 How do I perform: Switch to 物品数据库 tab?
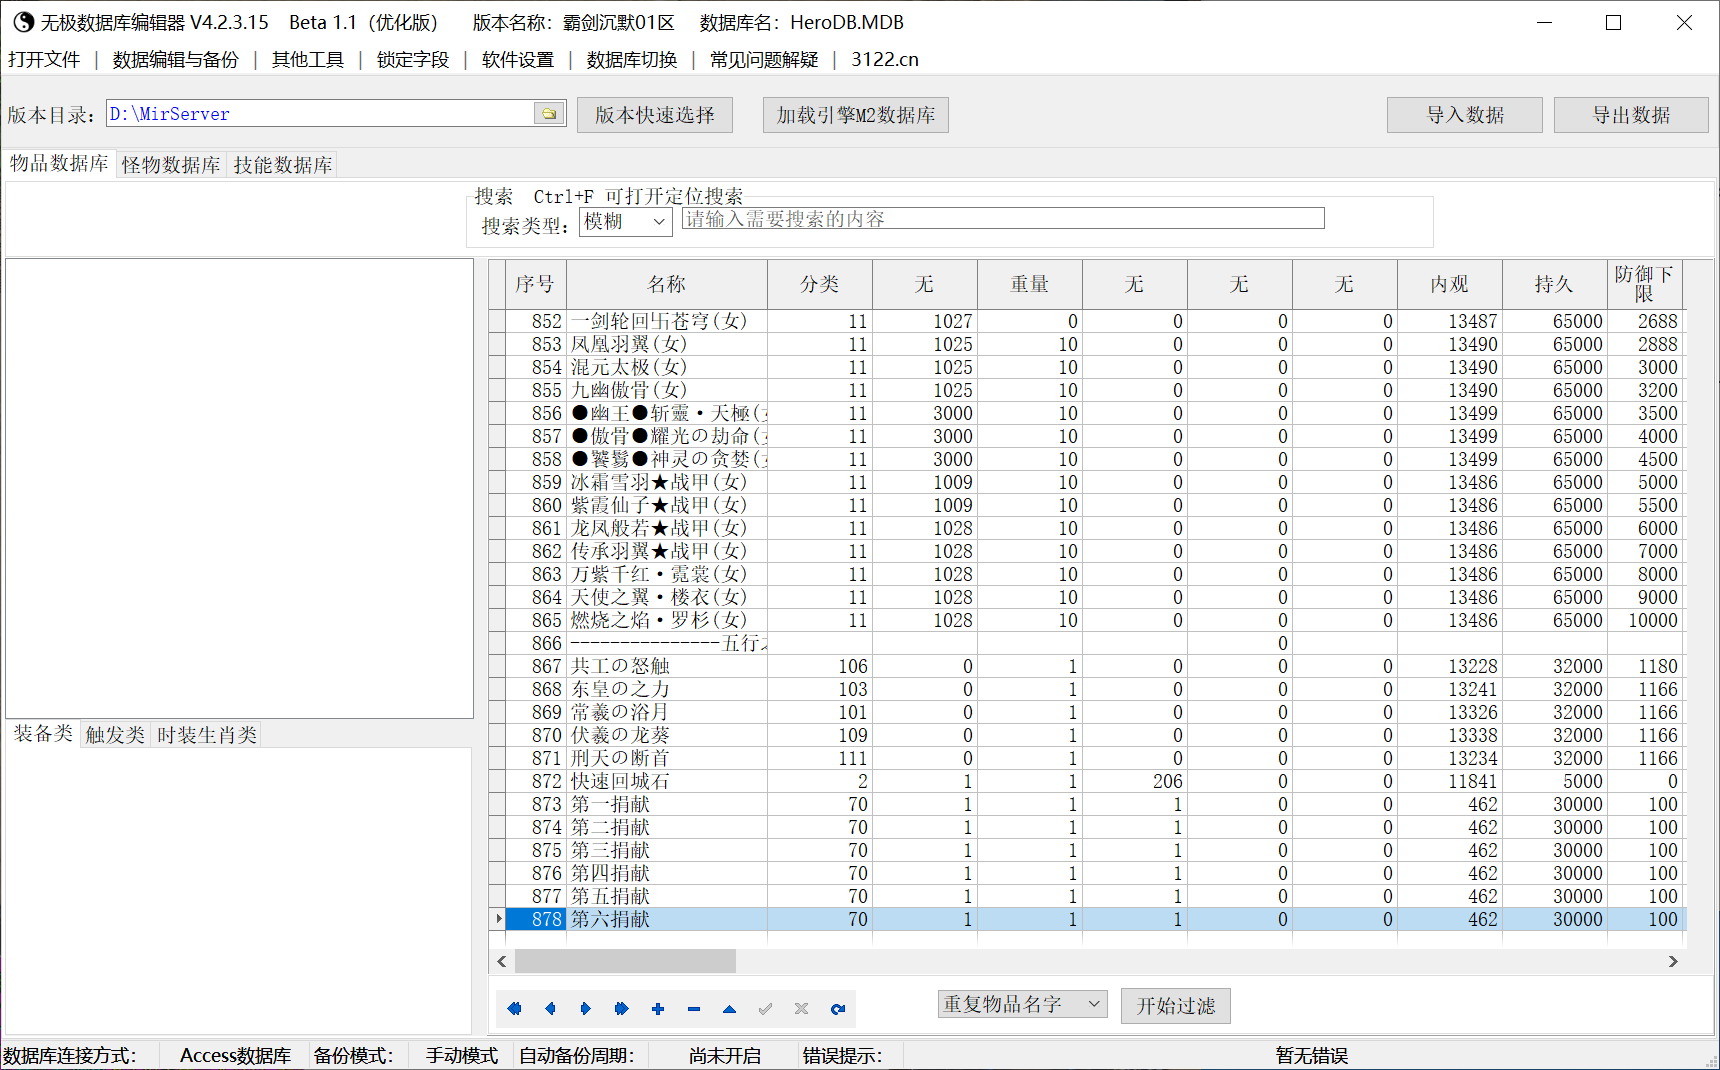pyautogui.click(x=59, y=163)
